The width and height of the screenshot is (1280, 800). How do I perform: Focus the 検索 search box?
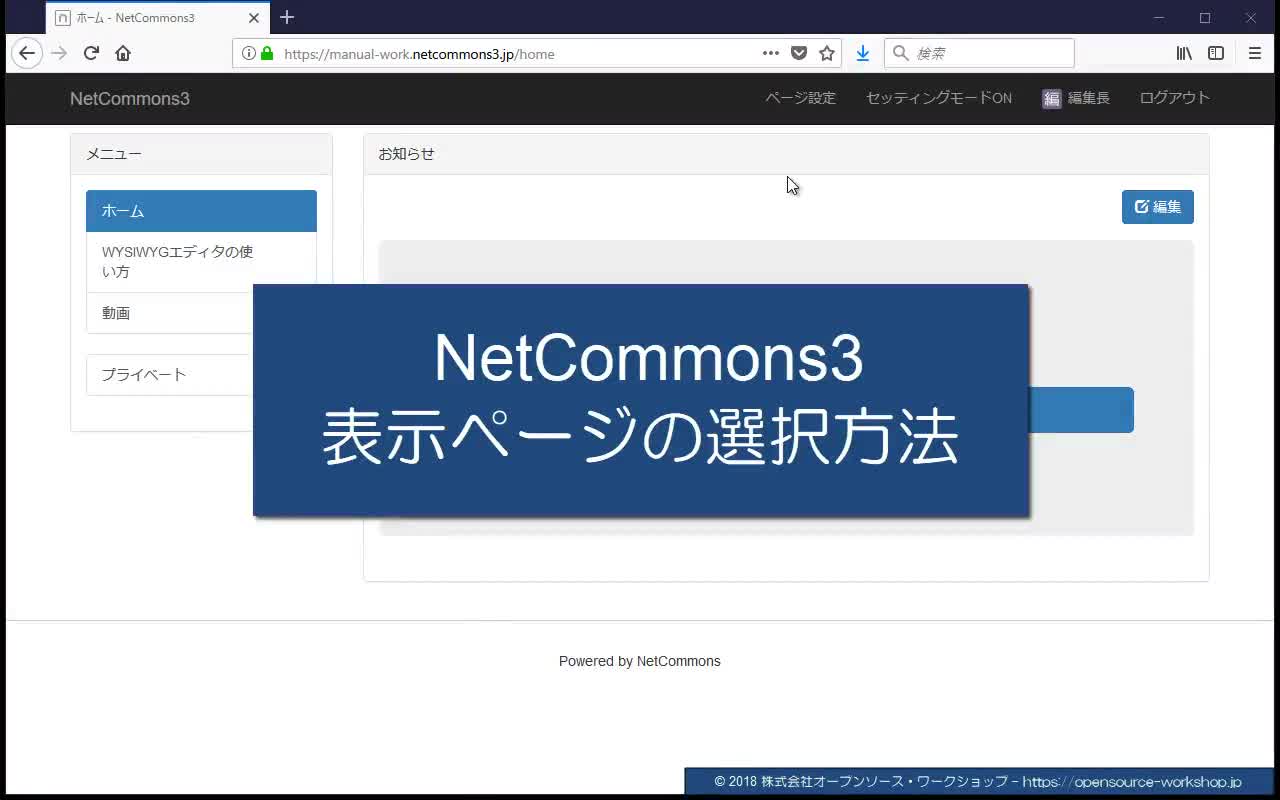979,53
